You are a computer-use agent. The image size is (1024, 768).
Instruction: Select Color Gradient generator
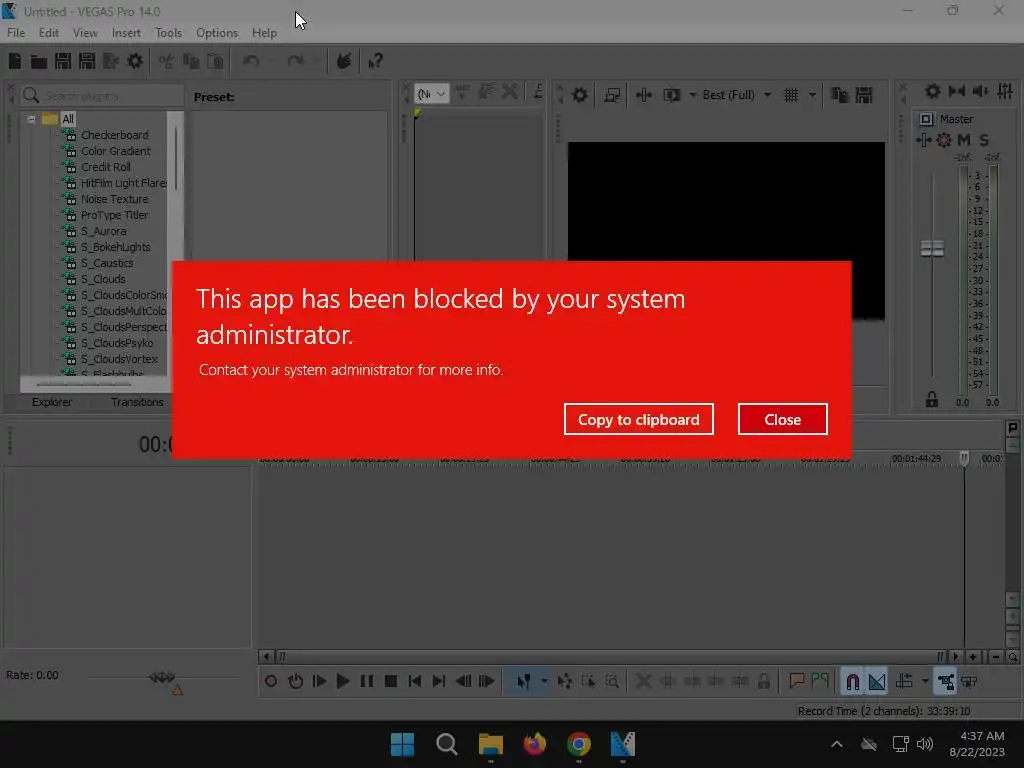[x=116, y=151]
